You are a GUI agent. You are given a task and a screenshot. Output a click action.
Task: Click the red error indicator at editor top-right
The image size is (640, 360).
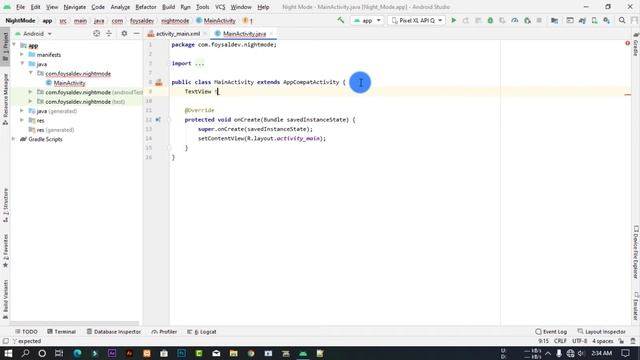point(627,43)
